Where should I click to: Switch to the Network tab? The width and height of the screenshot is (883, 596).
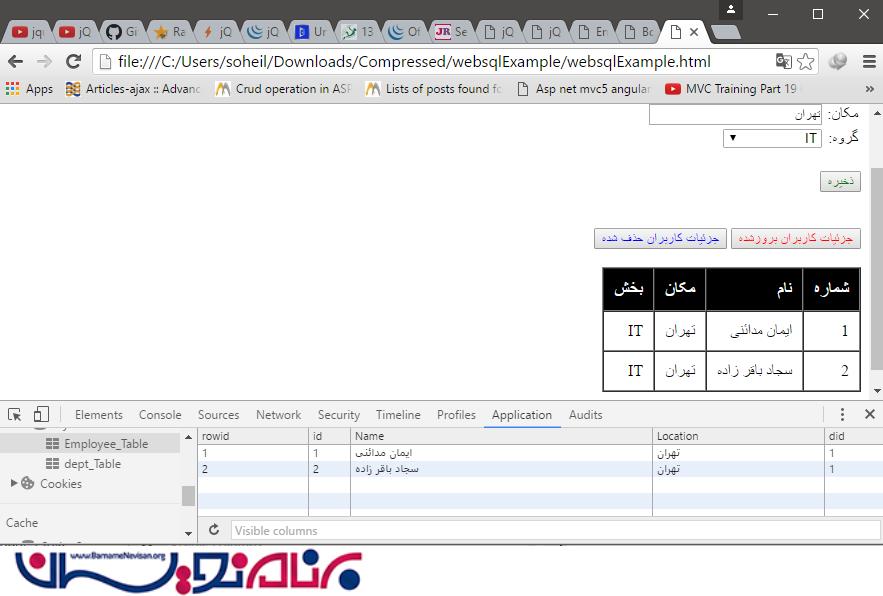tap(278, 415)
